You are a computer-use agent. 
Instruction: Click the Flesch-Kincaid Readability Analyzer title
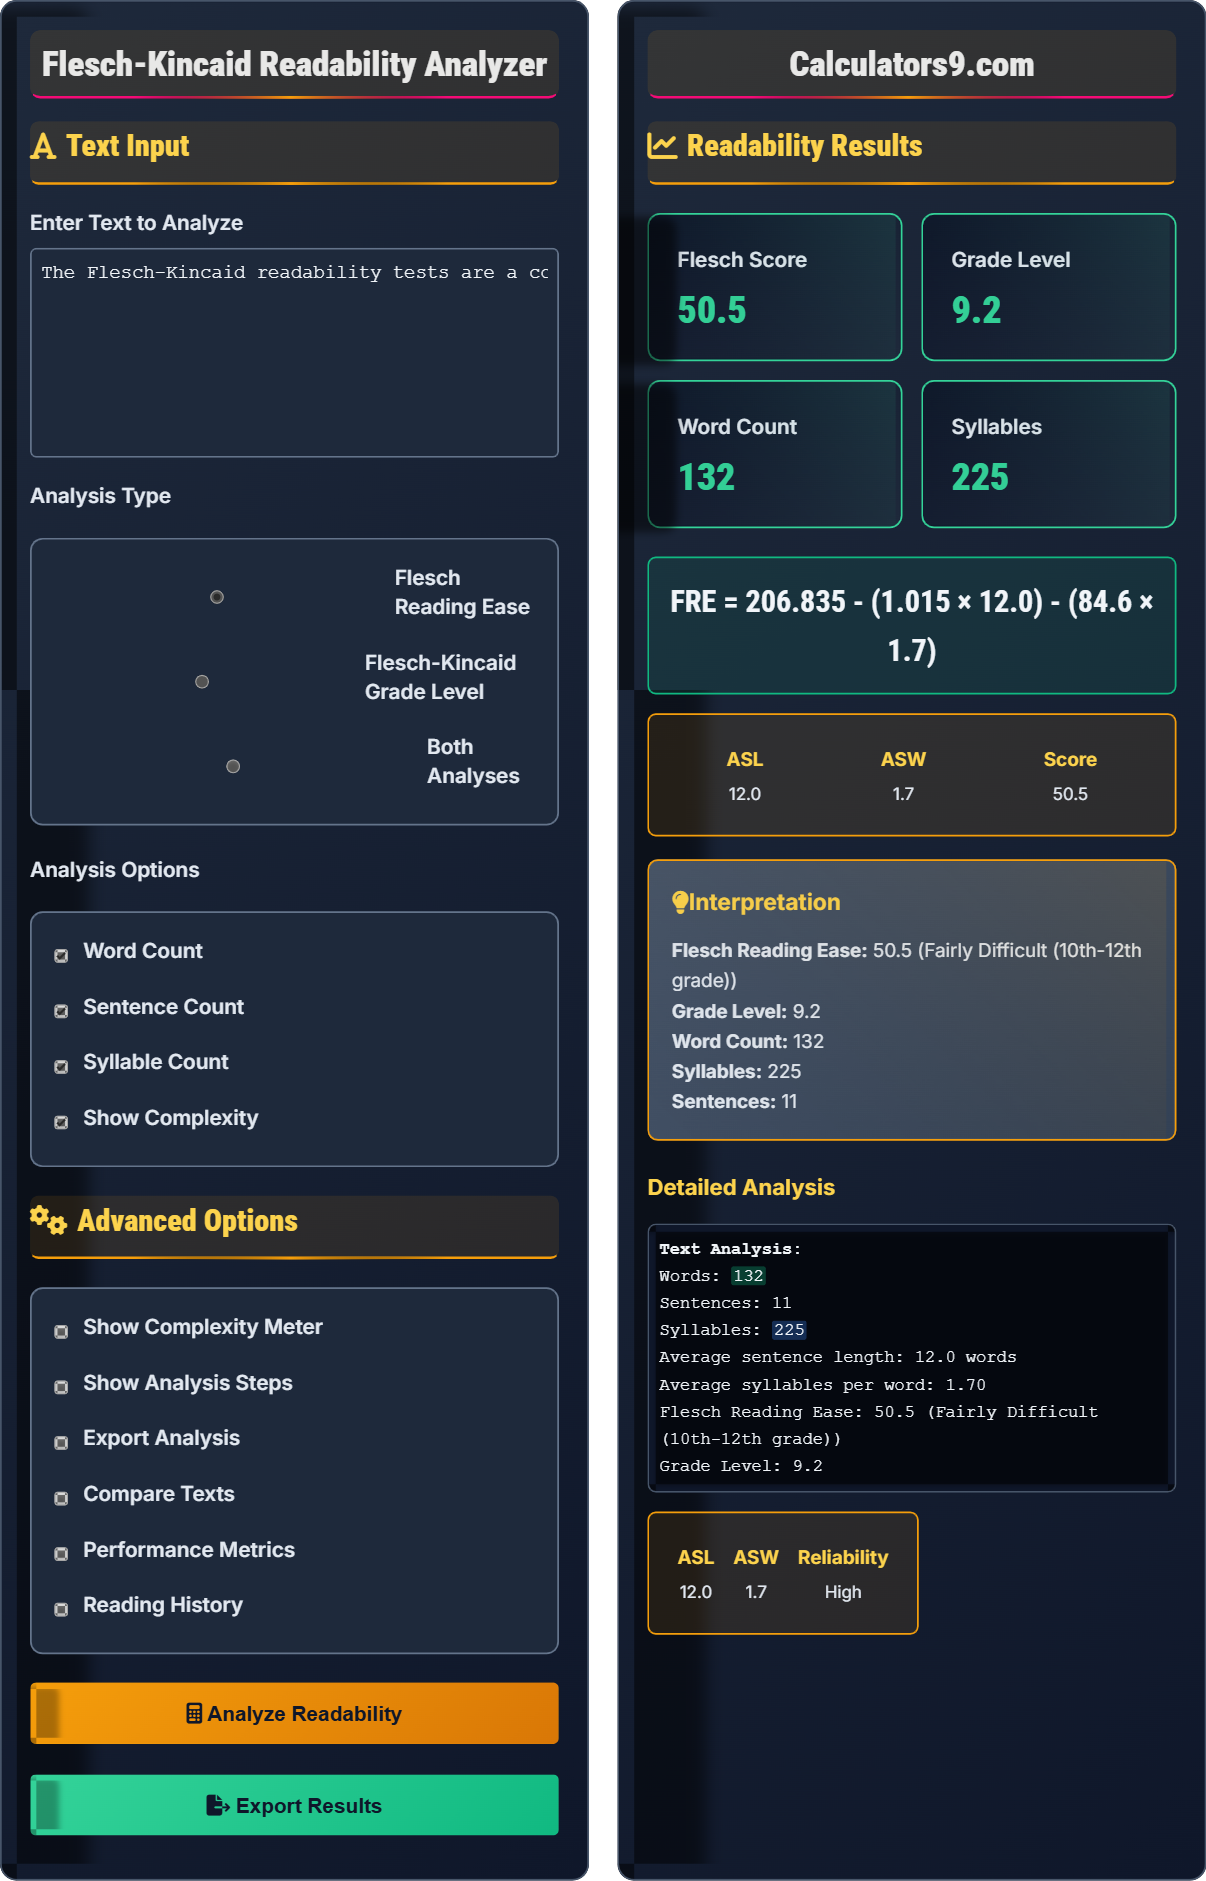click(x=294, y=65)
